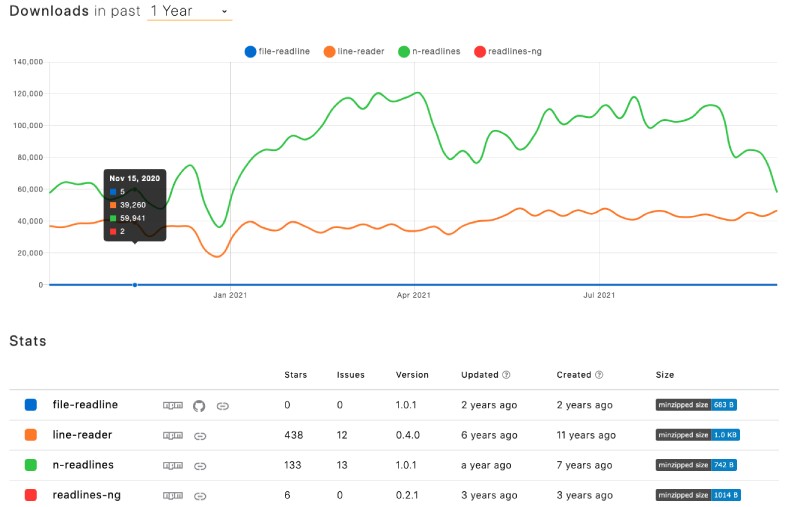Click the Jul 2021 axis label
800x507 pixels.
pyautogui.click(x=599, y=295)
